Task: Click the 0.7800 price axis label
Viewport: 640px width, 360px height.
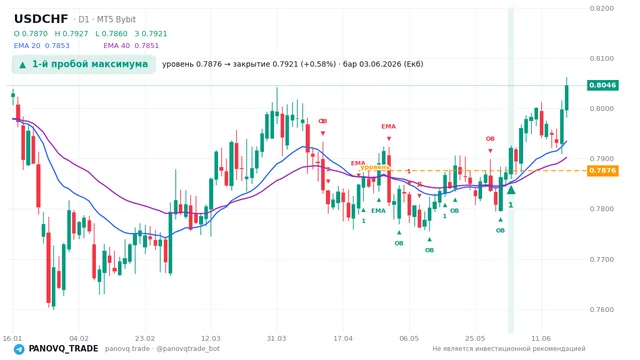Action: tap(602, 209)
